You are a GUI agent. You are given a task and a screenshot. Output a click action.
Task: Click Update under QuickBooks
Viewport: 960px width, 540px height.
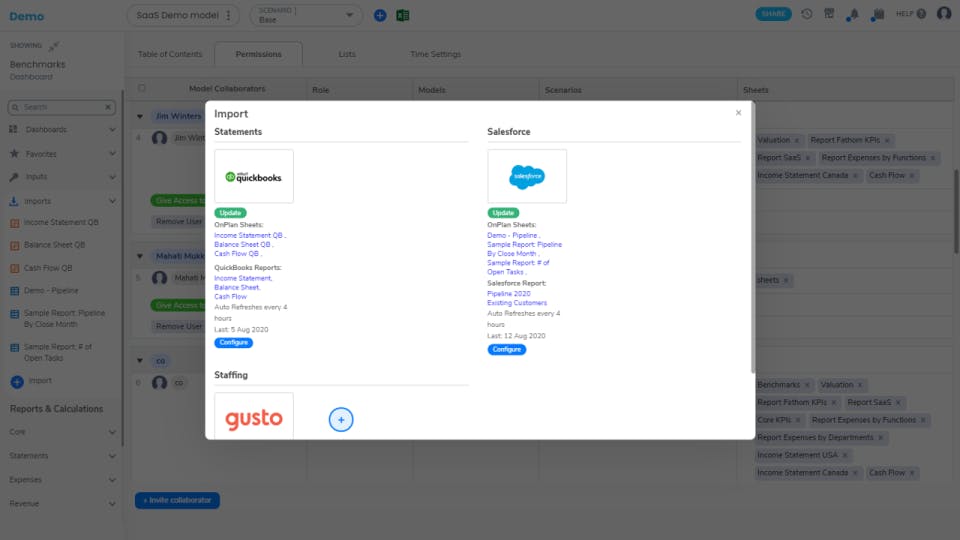tap(230, 213)
